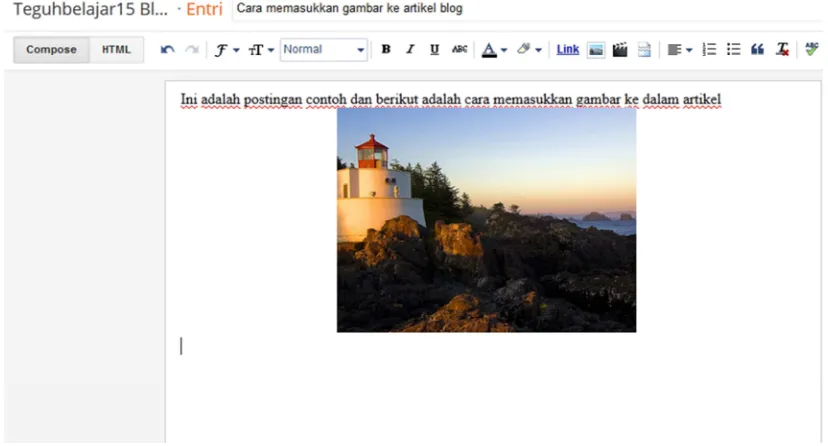Viewport: 828px width, 446px height.
Task: Switch to HTML editing mode
Action: click(116, 50)
